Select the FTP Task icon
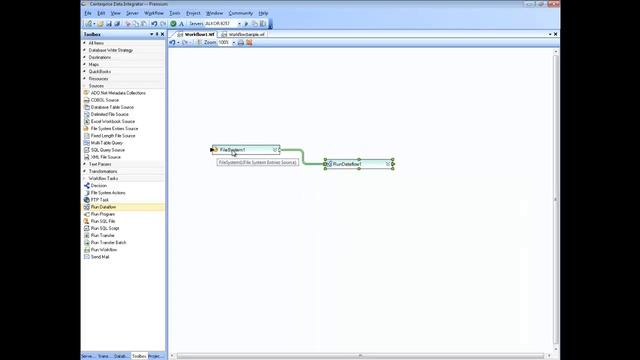The image size is (640, 360). pos(87,200)
